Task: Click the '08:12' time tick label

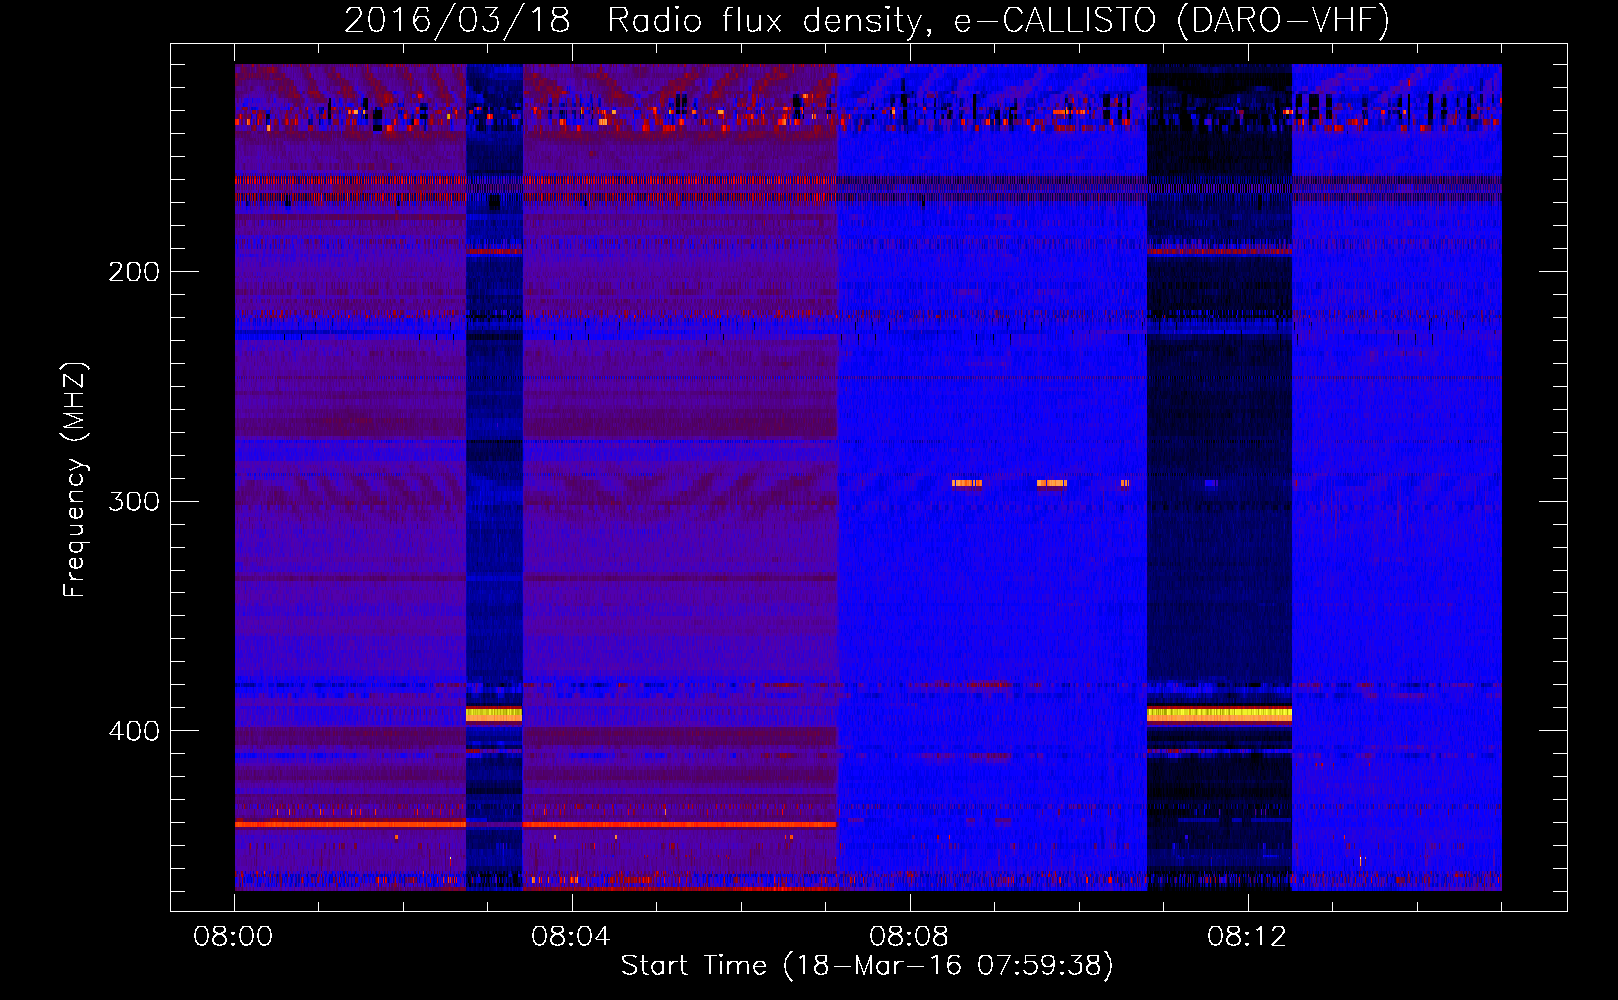Action: coord(1247,937)
